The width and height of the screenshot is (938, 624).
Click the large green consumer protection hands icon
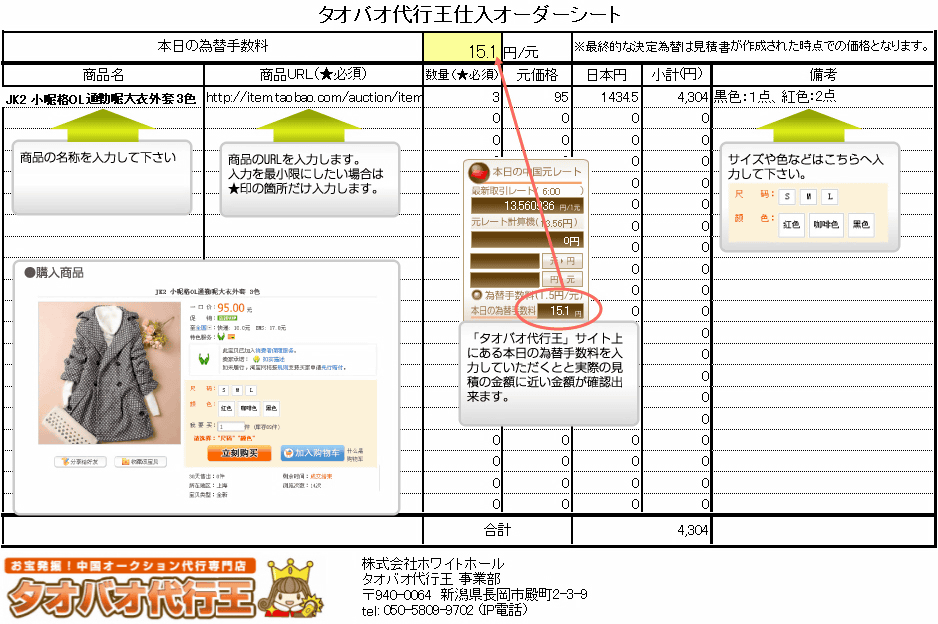(204, 359)
